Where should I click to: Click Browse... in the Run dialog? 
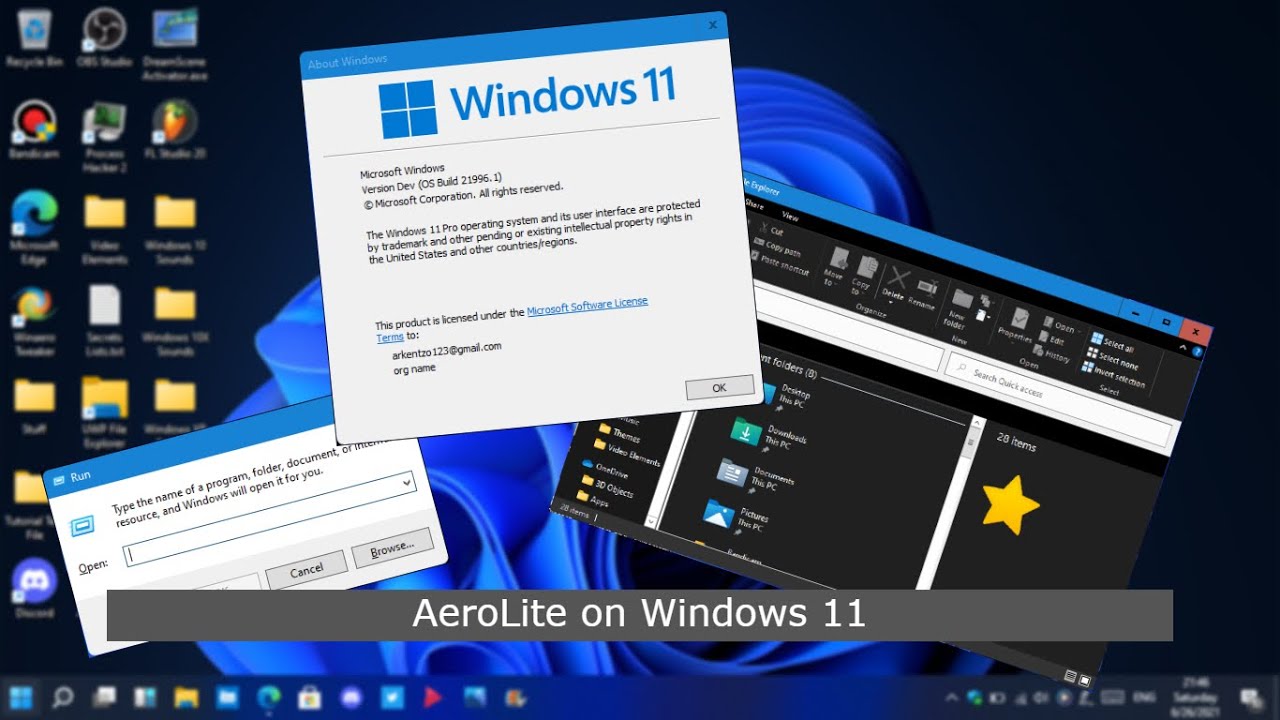pyautogui.click(x=391, y=548)
